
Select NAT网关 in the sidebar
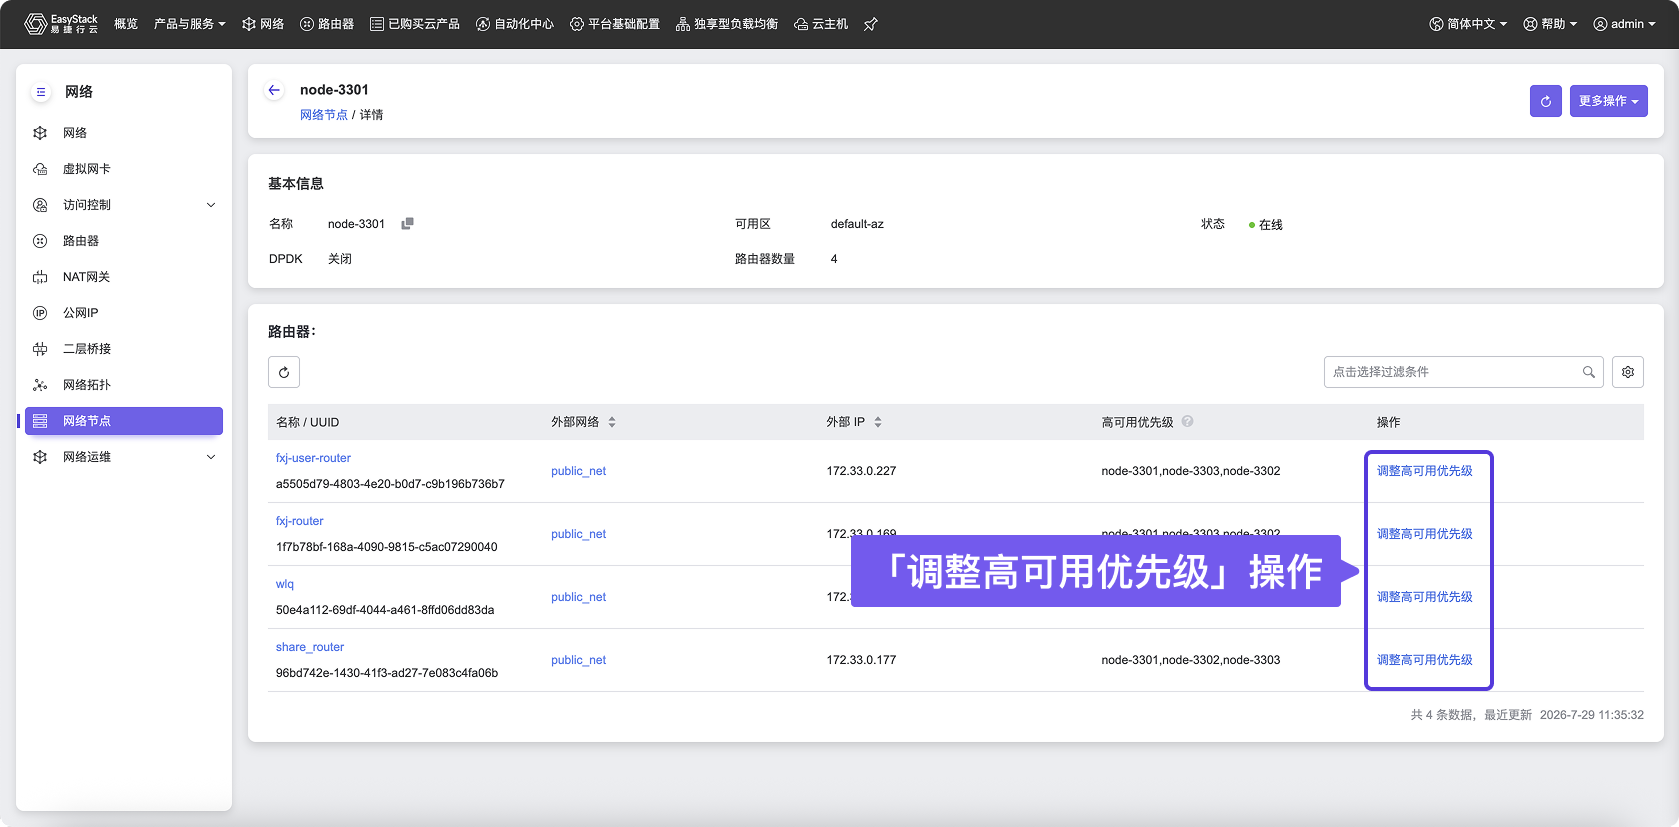(x=124, y=277)
